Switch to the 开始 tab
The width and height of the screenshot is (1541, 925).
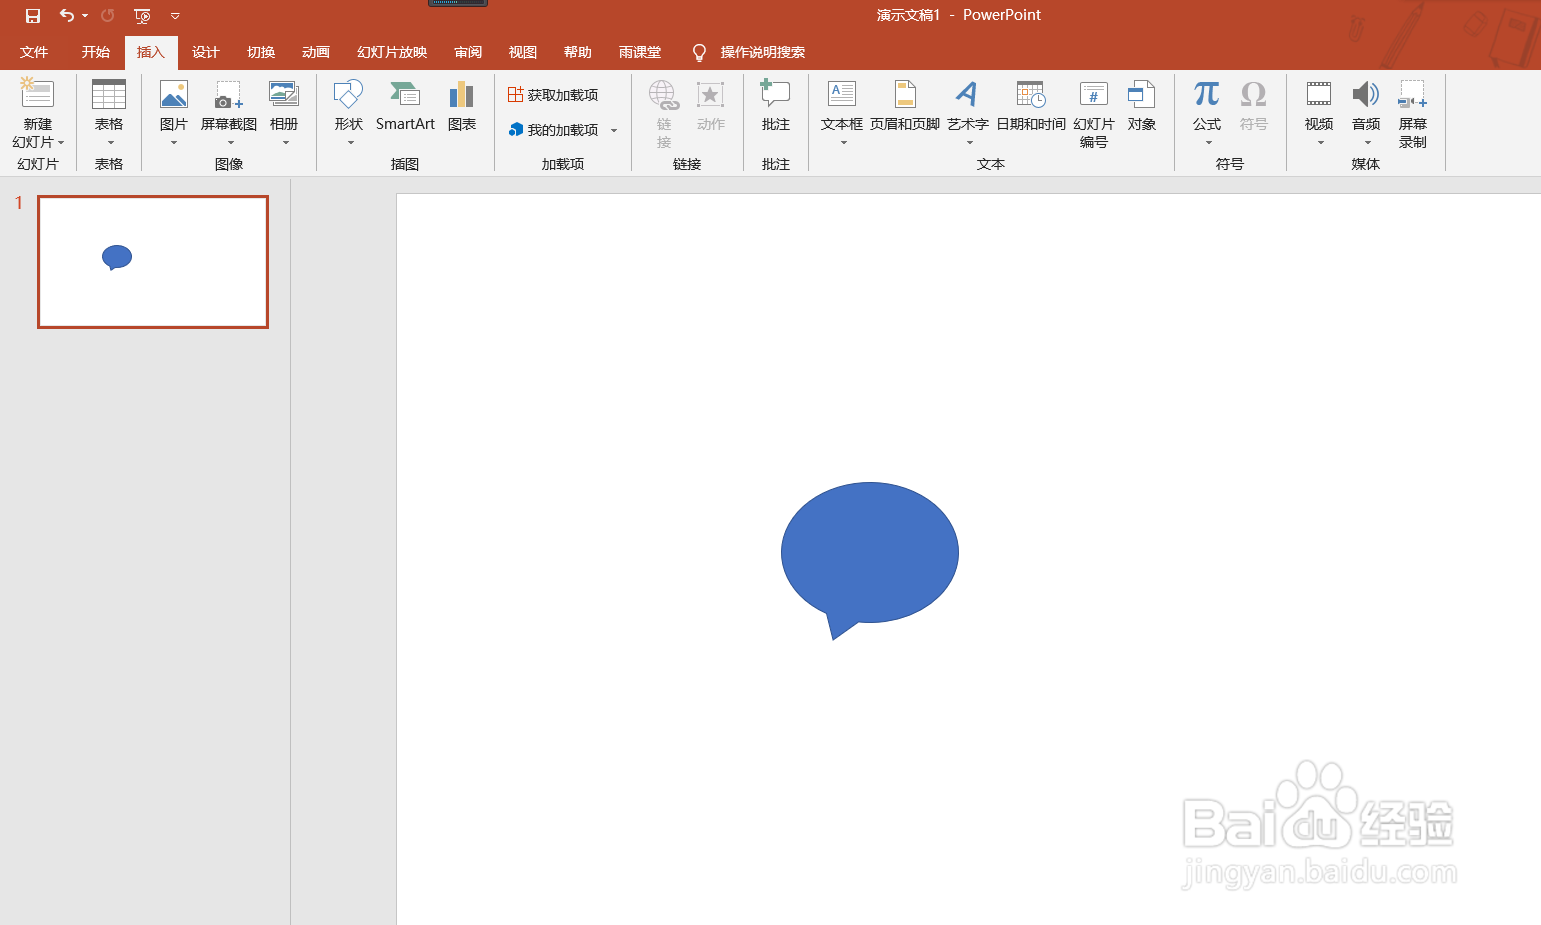(x=96, y=52)
